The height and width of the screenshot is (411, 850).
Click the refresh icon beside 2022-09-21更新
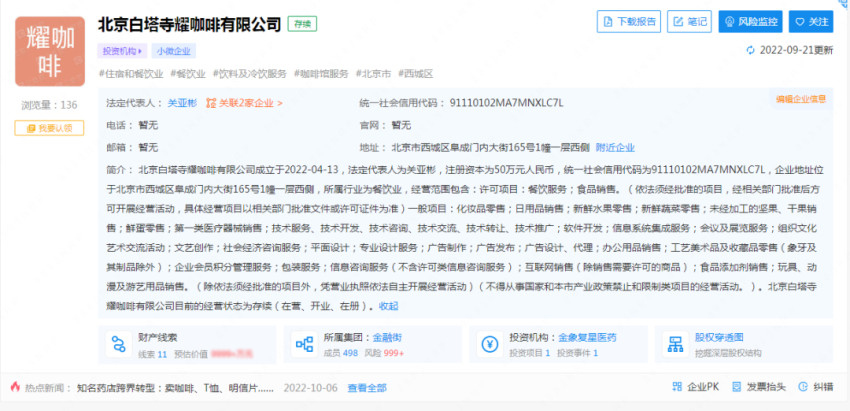click(750, 50)
